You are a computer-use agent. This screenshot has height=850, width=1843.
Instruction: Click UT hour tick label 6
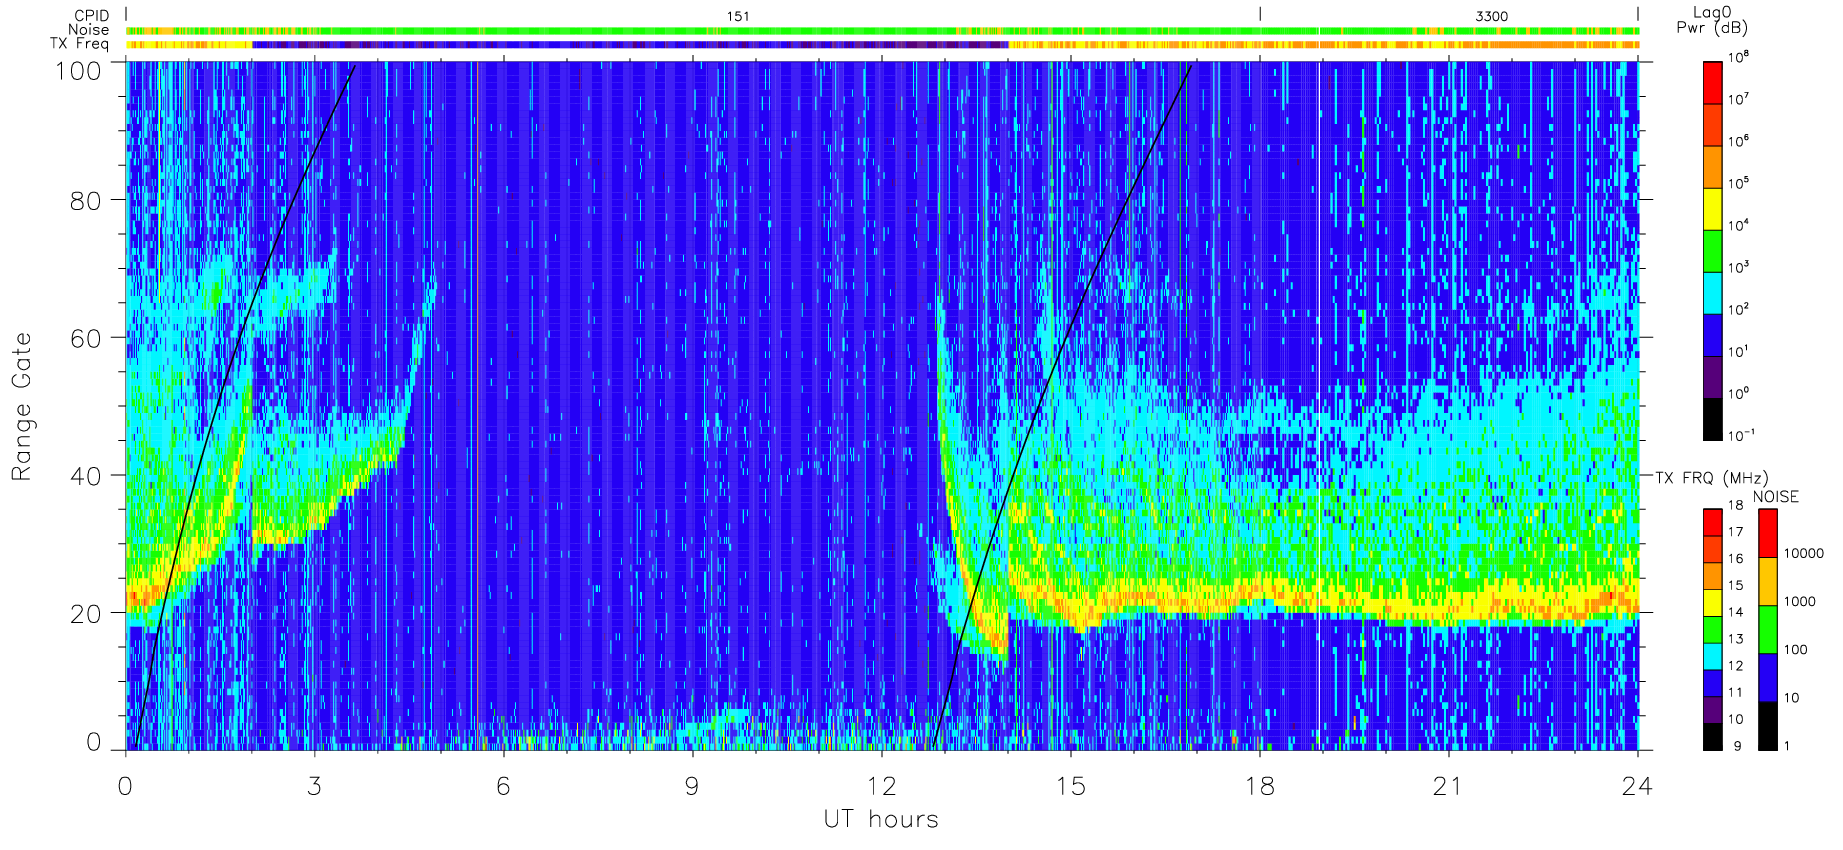click(x=503, y=786)
